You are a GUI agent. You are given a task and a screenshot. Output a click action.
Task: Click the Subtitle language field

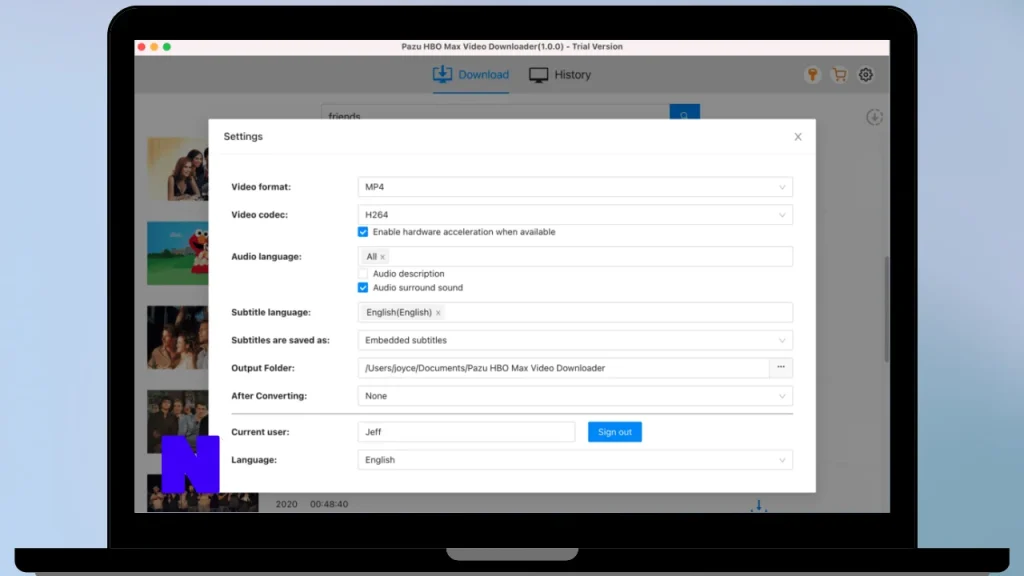point(575,312)
